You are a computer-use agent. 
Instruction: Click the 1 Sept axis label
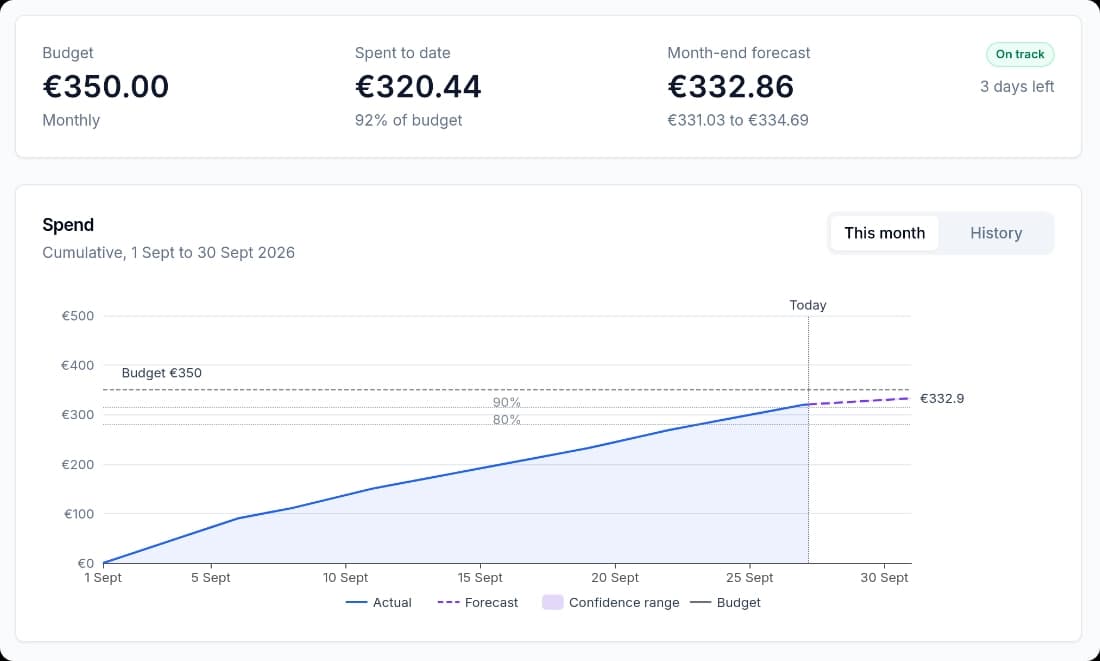(x=103, y=577)
